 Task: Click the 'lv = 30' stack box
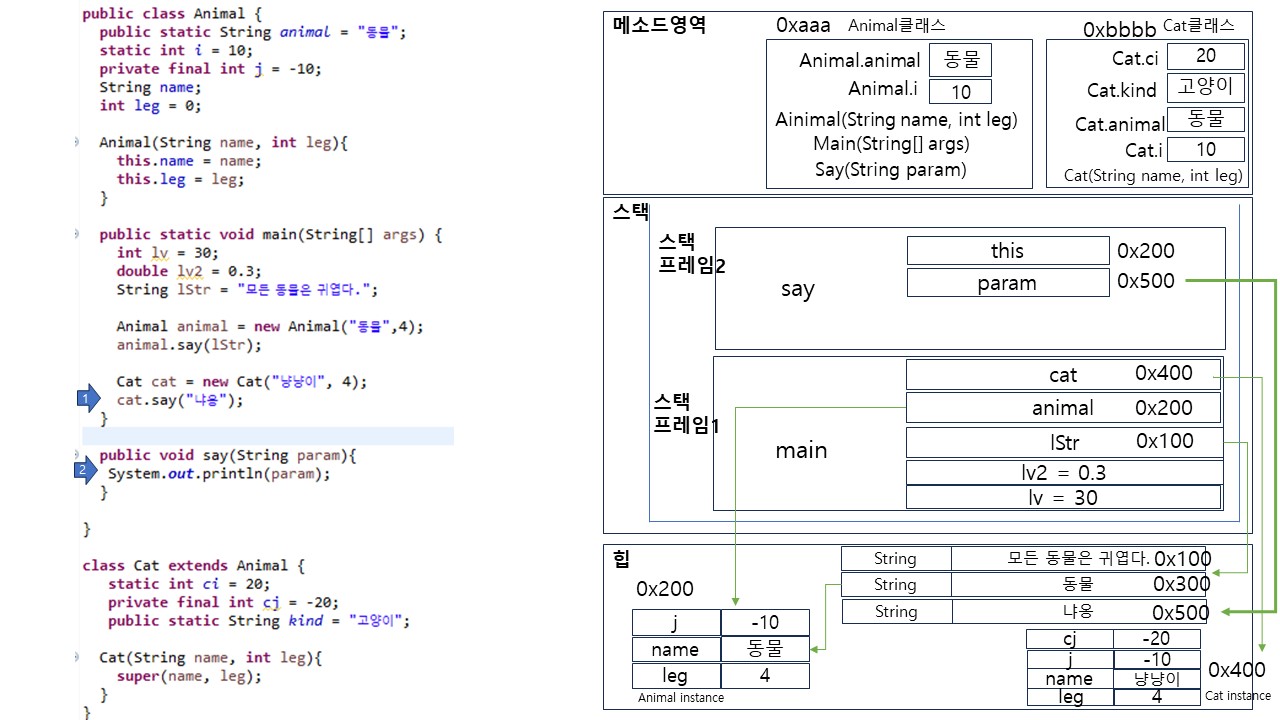pyautogui.click(x=1063, y=497)
